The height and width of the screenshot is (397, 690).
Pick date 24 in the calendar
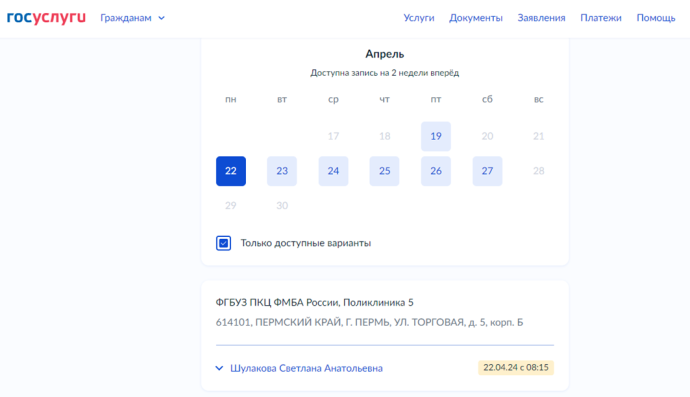coord(333,171)
